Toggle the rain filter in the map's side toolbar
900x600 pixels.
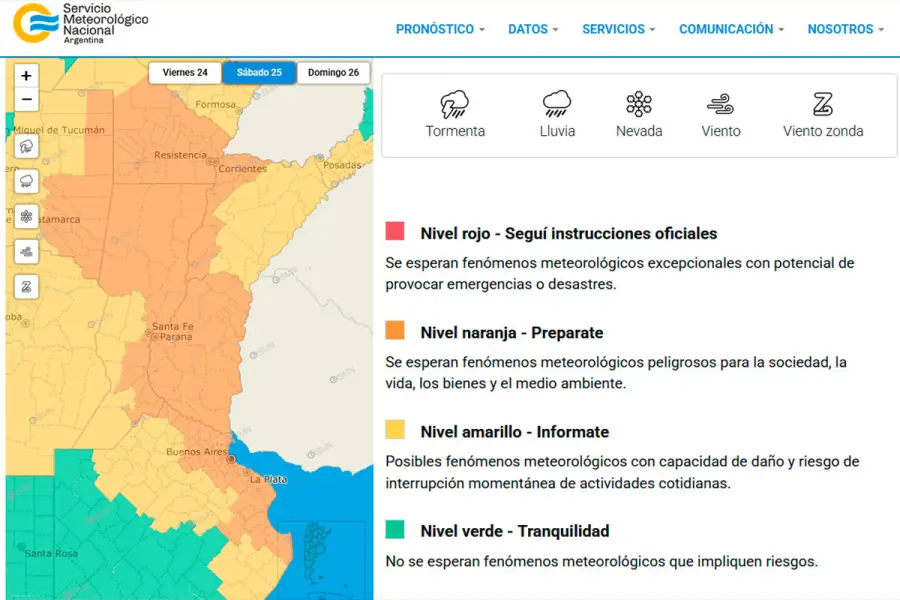pos(26,181)
